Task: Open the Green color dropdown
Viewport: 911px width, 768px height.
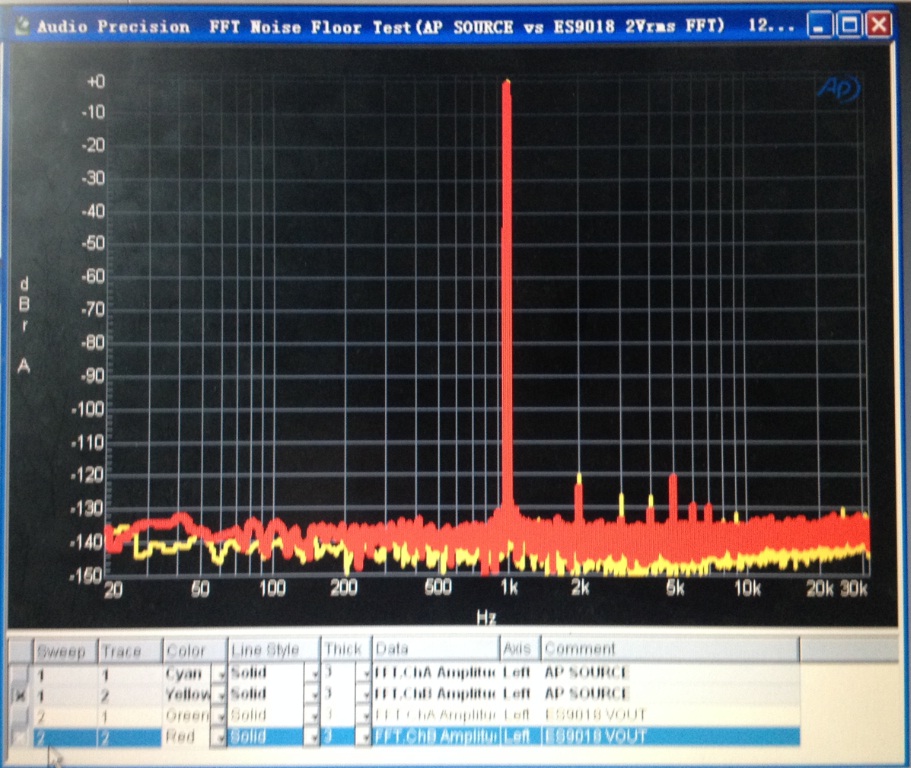Action: point(218,716)
